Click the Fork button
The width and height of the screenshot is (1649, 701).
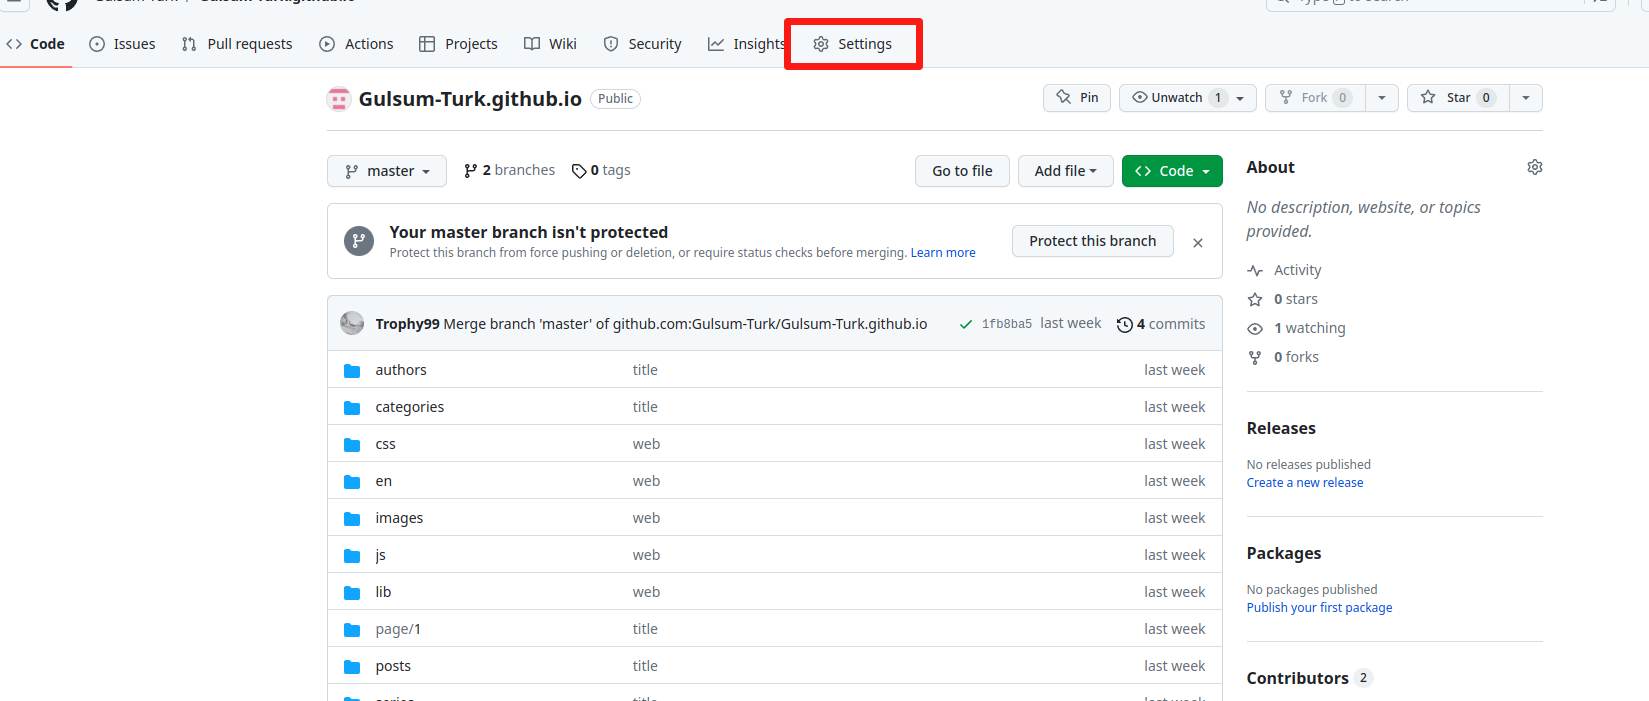click(x=1315, y=97)
